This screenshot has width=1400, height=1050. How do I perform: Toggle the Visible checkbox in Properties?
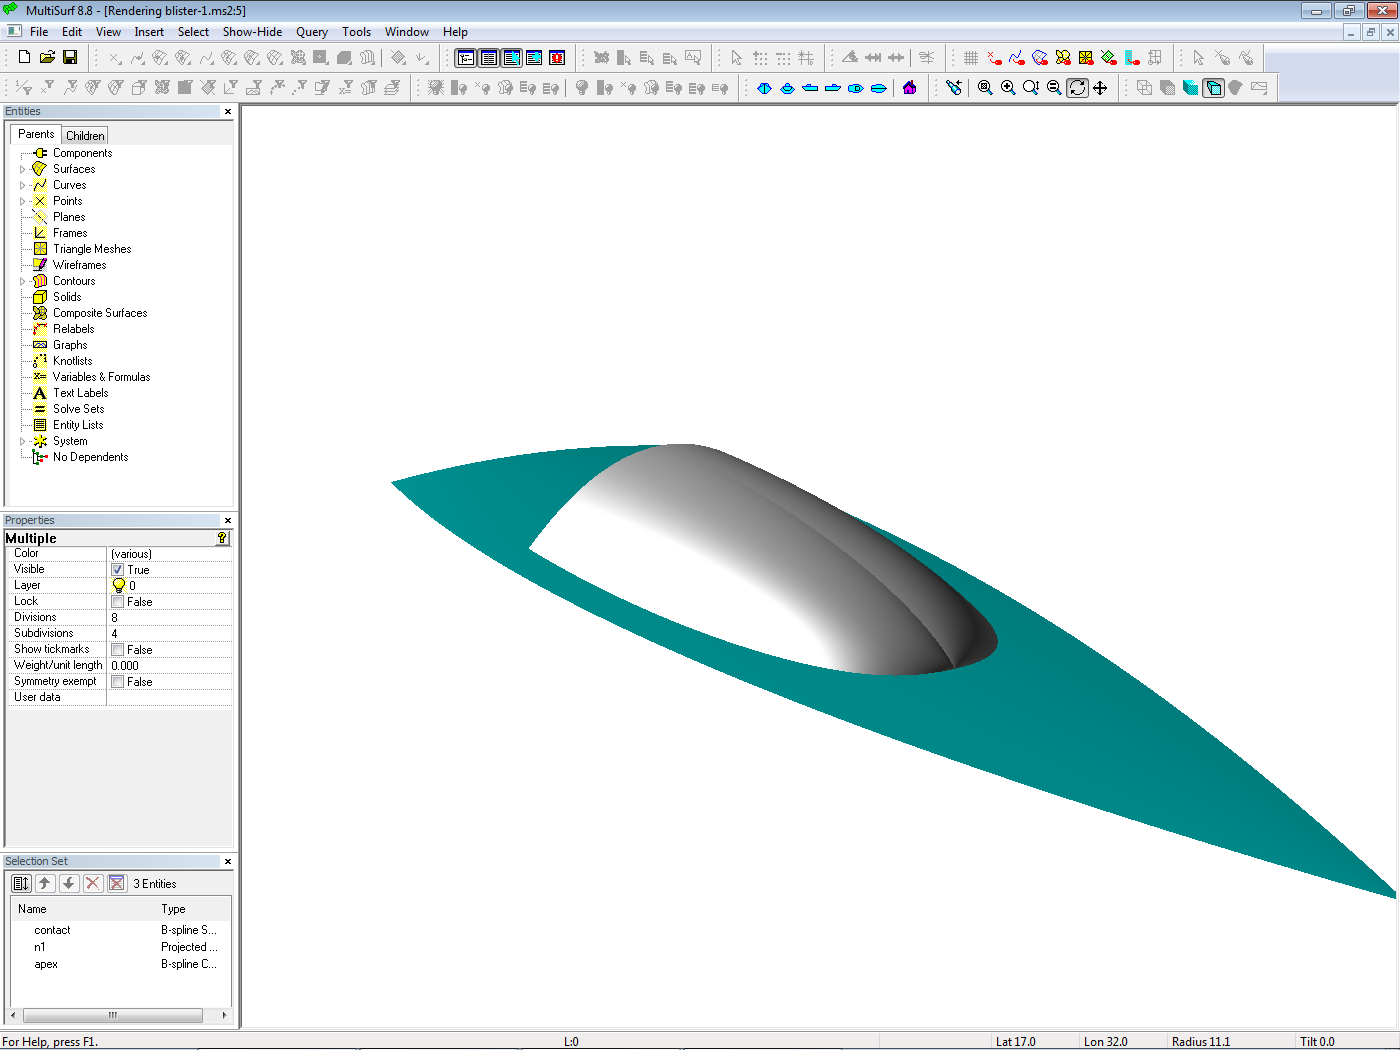point(118,570)
